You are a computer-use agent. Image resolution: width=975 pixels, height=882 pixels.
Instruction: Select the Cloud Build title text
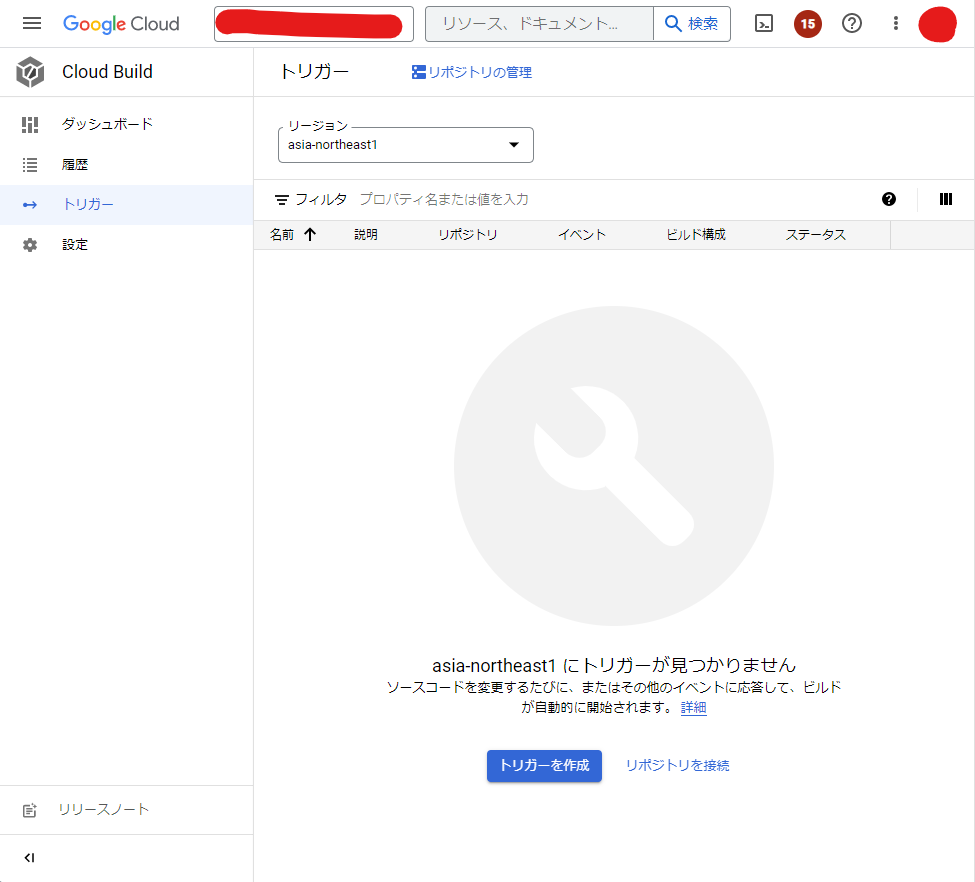[x=107, y=72]
